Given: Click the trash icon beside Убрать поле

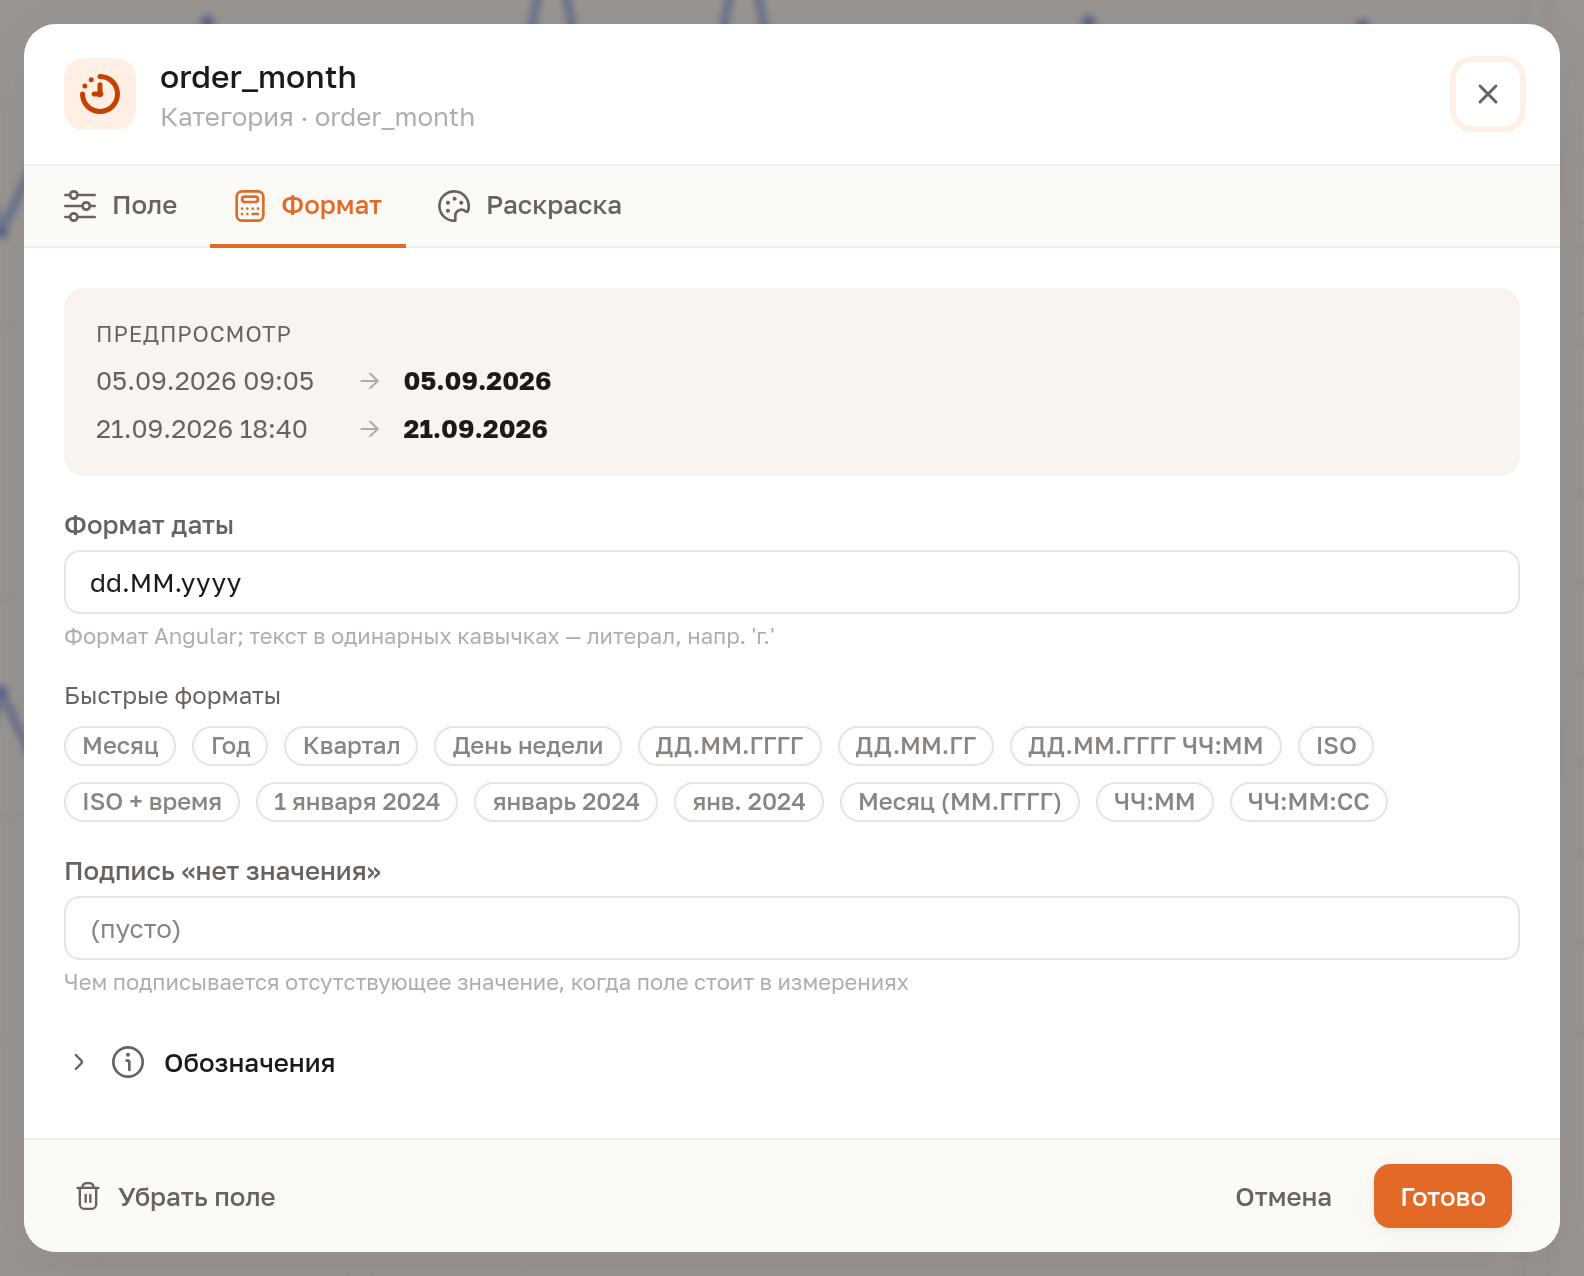Looking at the screenshot, I should pyautogui.click(x=88, y=1196).
